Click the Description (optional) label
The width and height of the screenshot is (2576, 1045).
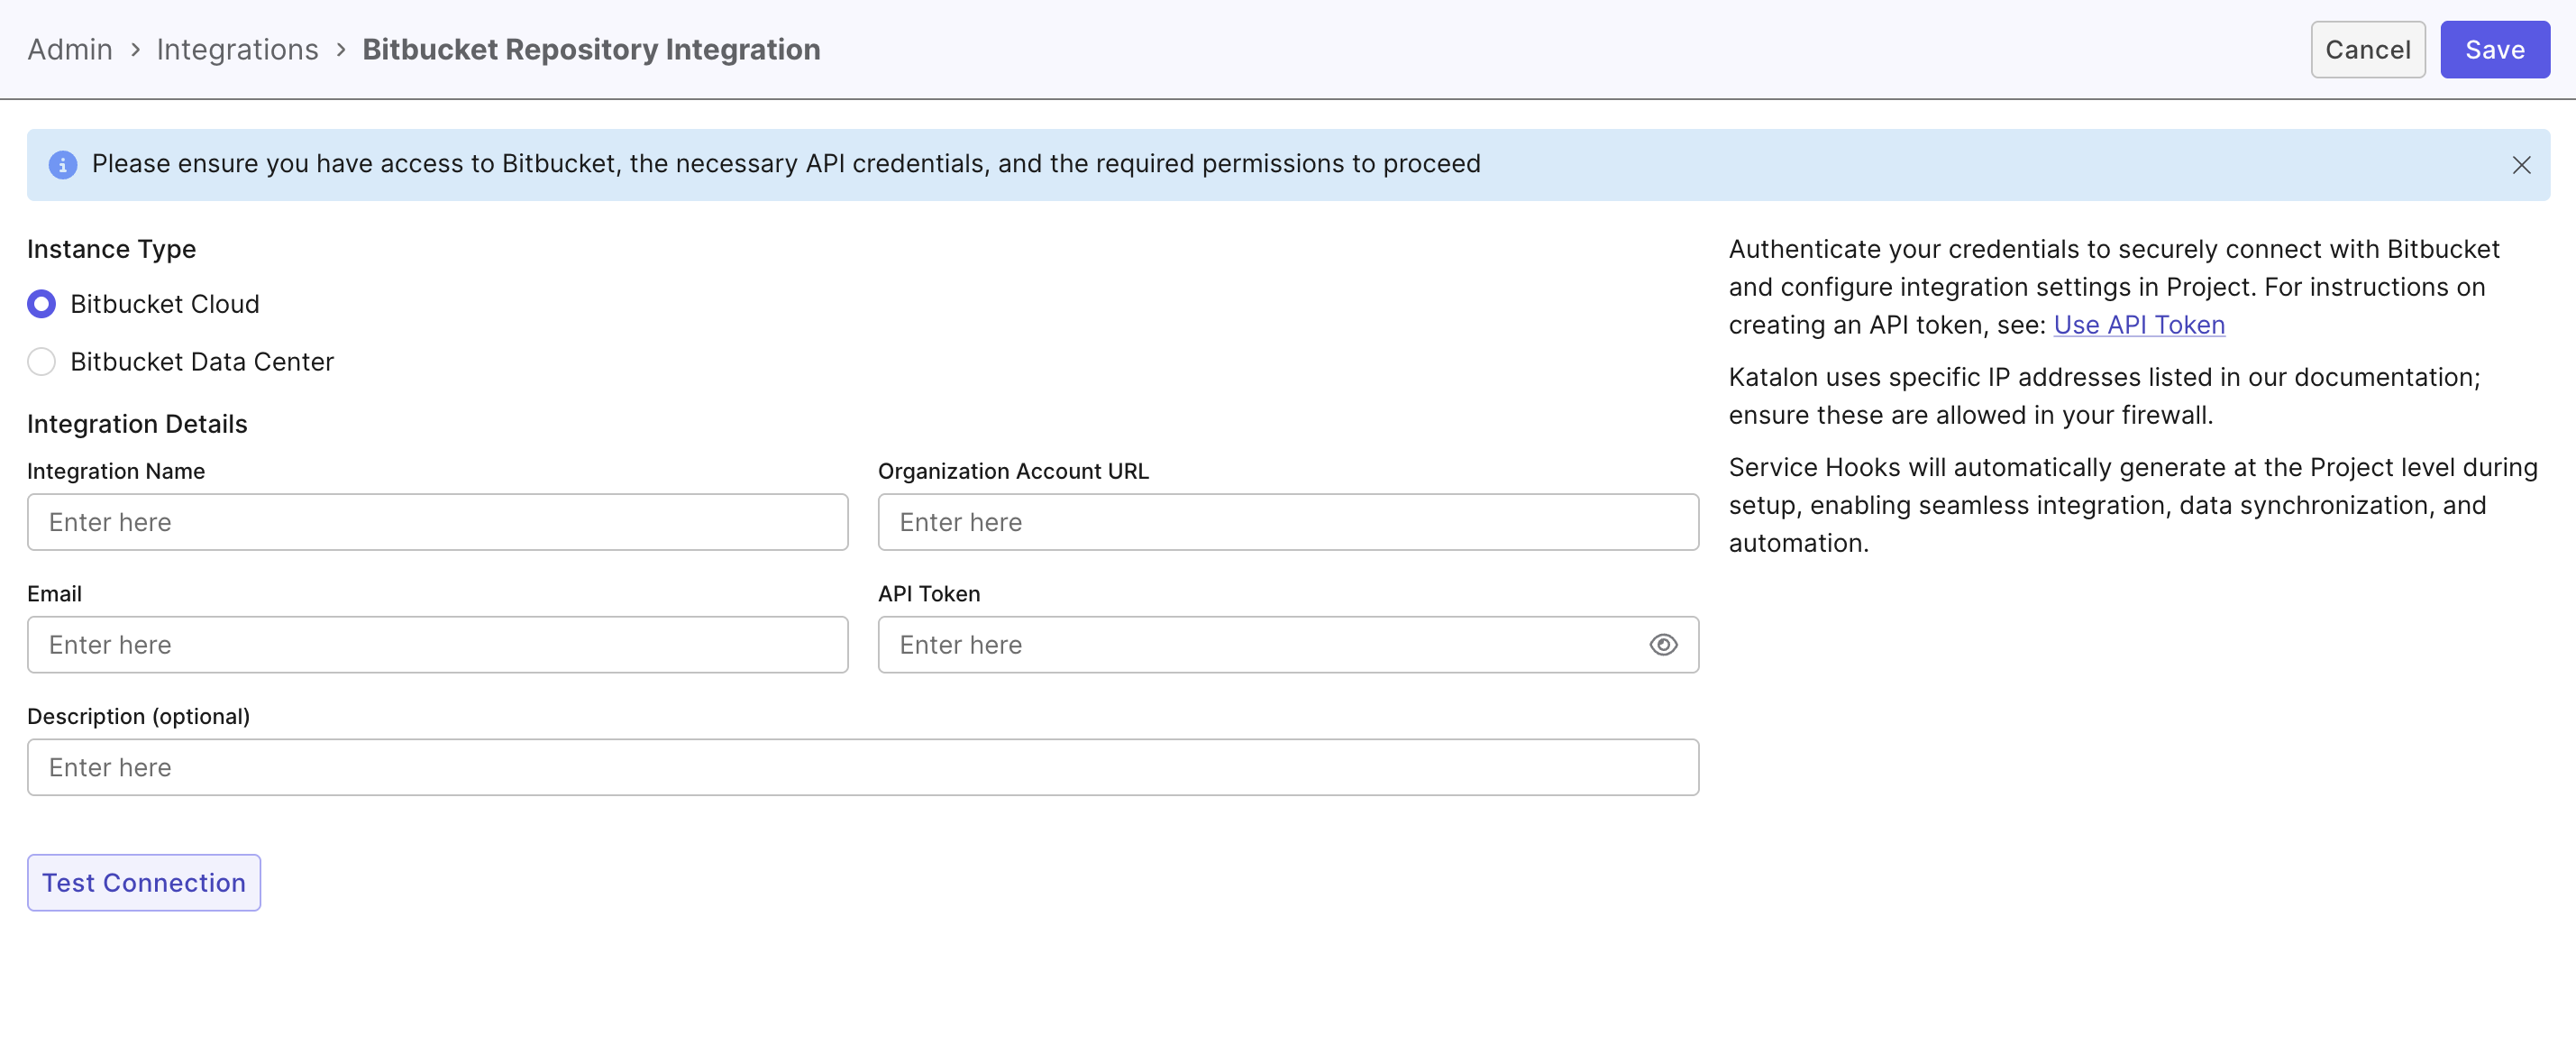[138, 716]
